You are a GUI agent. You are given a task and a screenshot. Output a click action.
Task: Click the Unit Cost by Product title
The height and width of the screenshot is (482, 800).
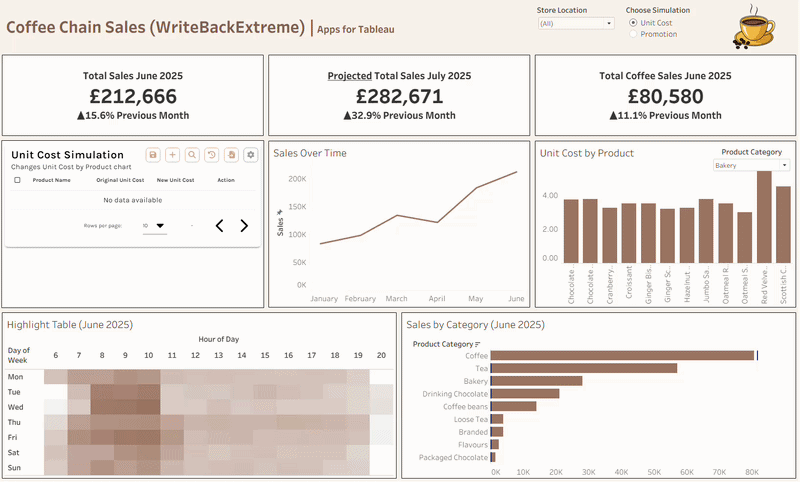pyautogui.click(x=587, y=153)
